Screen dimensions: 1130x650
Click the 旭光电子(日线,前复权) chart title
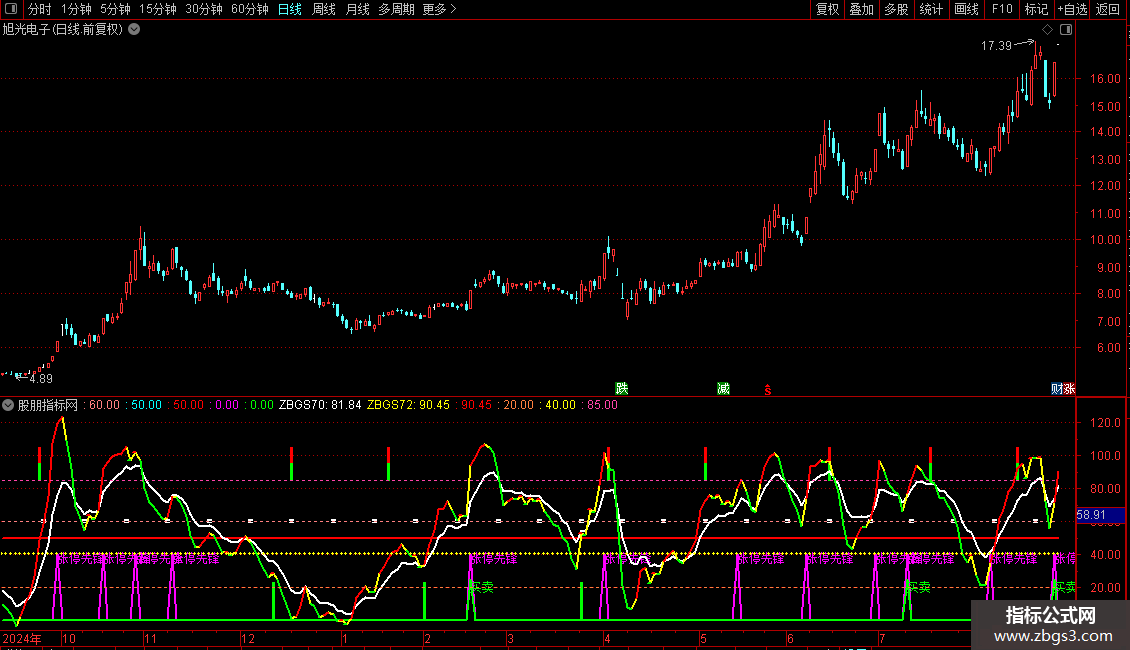point(63,30)
